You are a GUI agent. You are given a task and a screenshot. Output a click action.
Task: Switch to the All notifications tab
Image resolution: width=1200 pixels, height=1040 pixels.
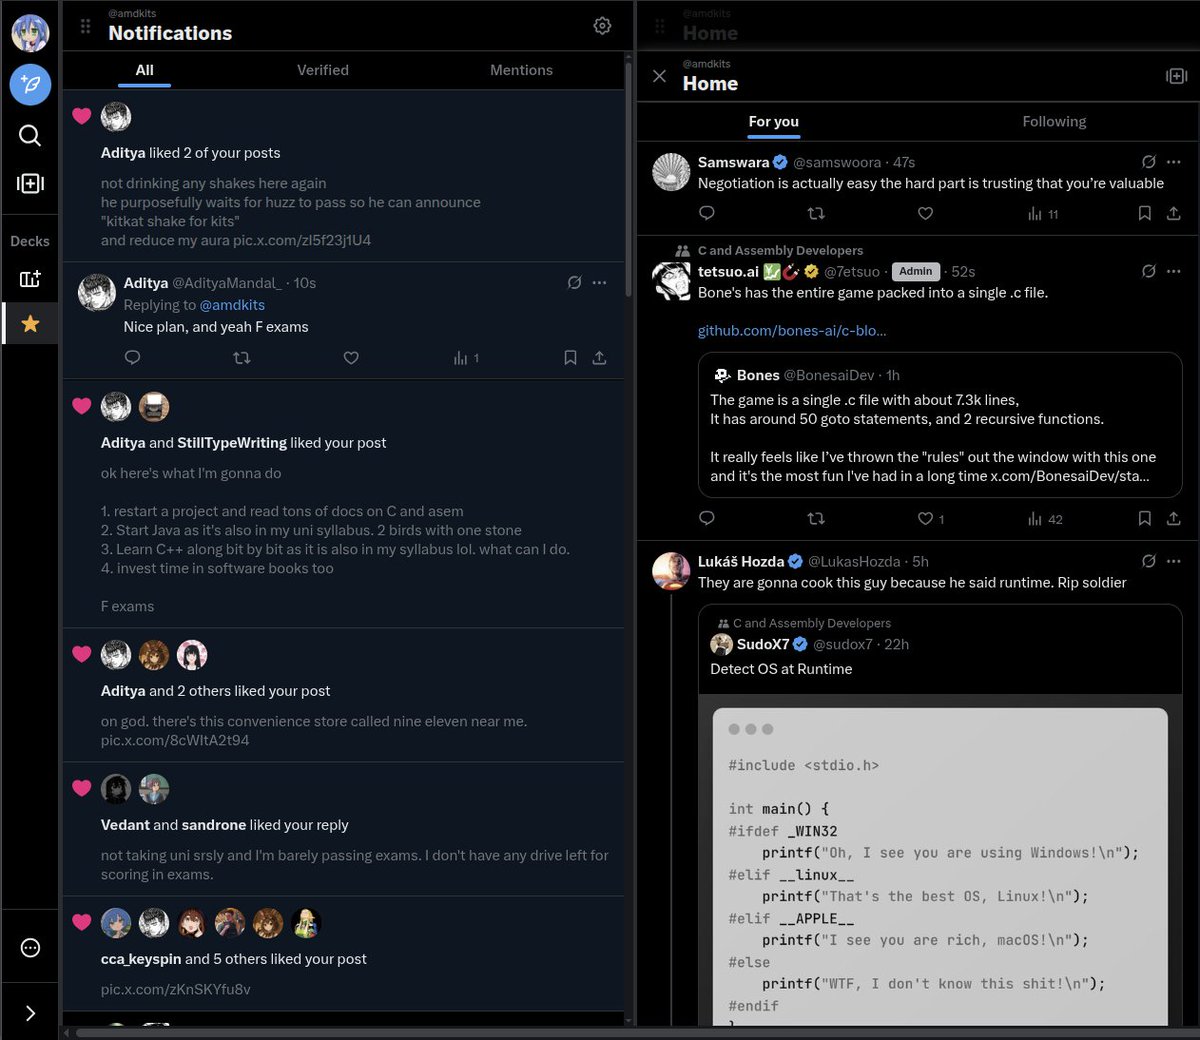point(145,70)
